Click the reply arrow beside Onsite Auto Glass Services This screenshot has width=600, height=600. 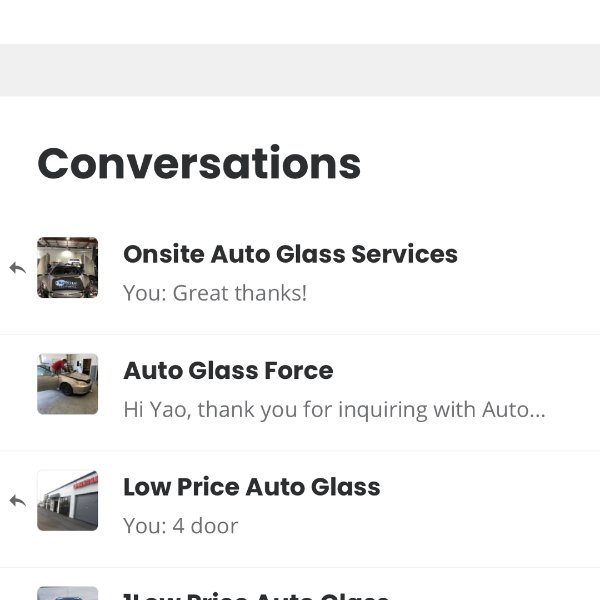point(18,268)
